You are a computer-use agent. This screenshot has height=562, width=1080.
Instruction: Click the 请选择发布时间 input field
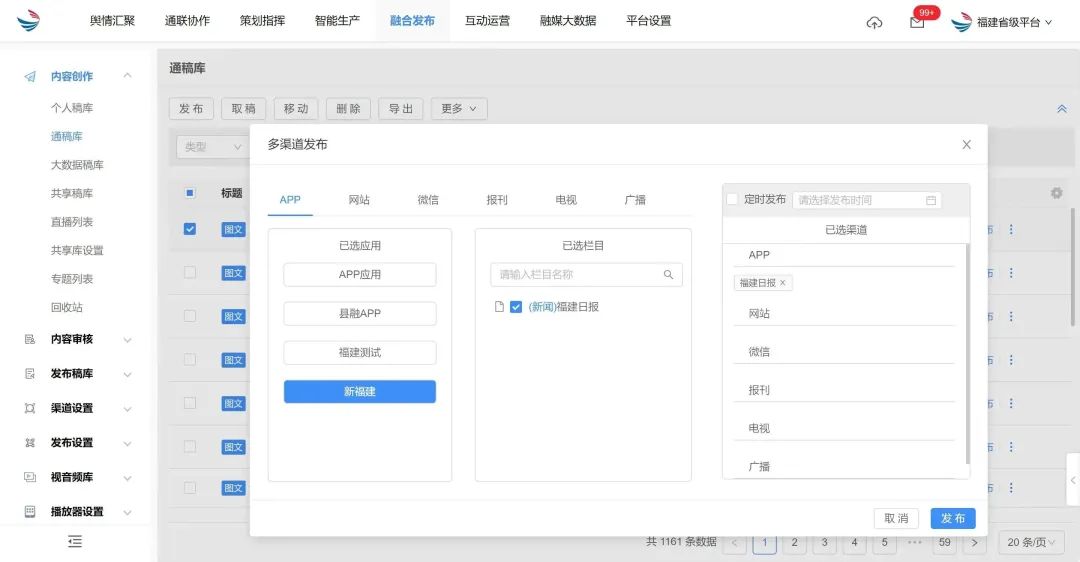point(858,200)
